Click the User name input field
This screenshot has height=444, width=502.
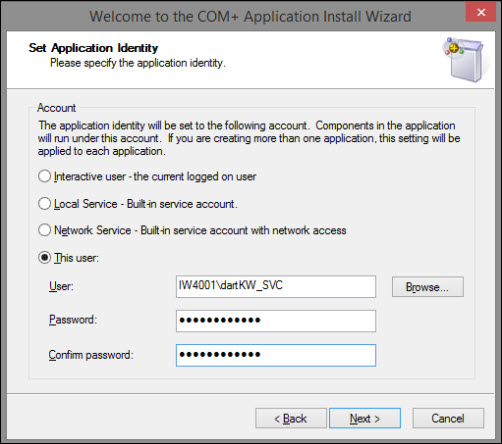(x=276, y=286)
